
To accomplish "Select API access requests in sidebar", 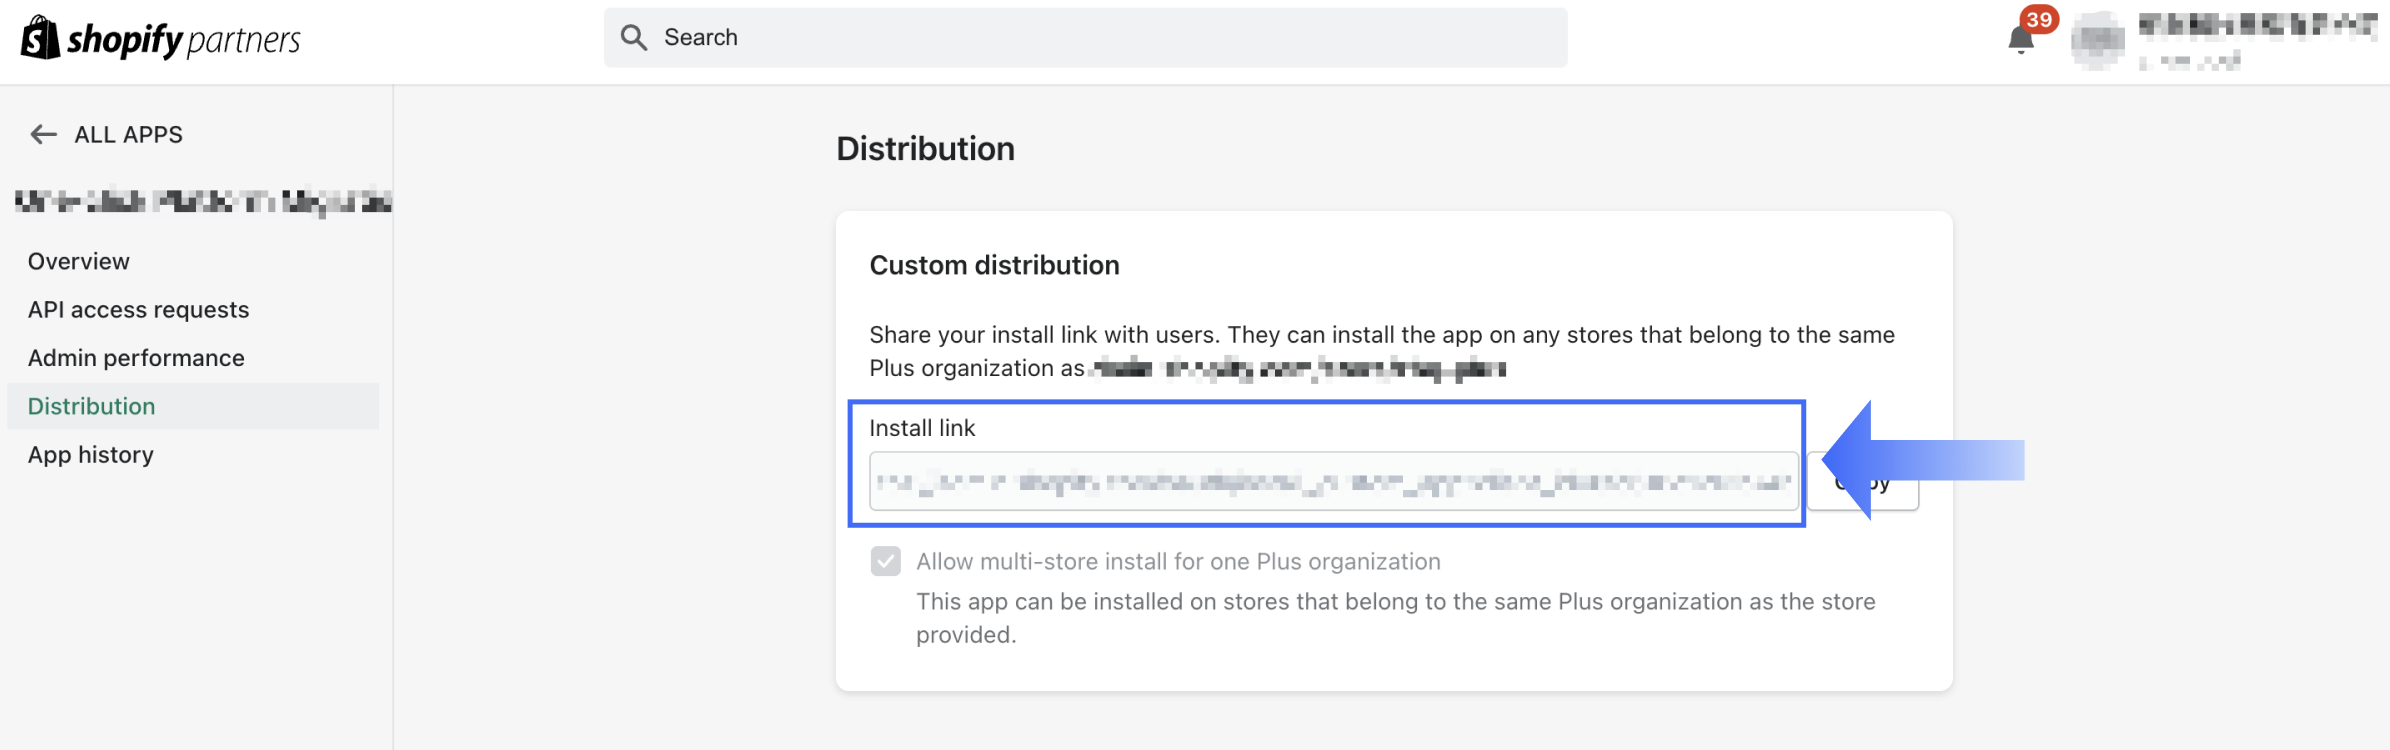I will click(138, 310).
